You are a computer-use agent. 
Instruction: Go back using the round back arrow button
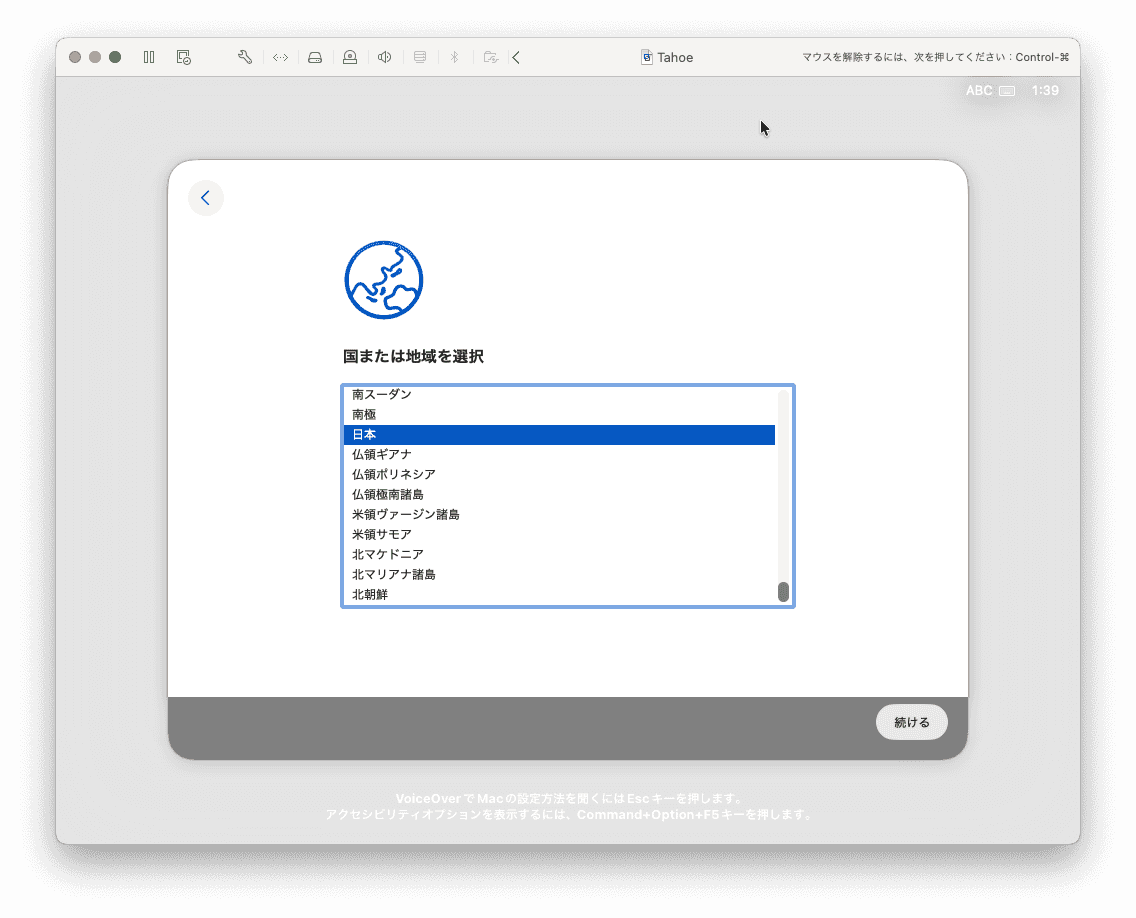coord(206,198)
